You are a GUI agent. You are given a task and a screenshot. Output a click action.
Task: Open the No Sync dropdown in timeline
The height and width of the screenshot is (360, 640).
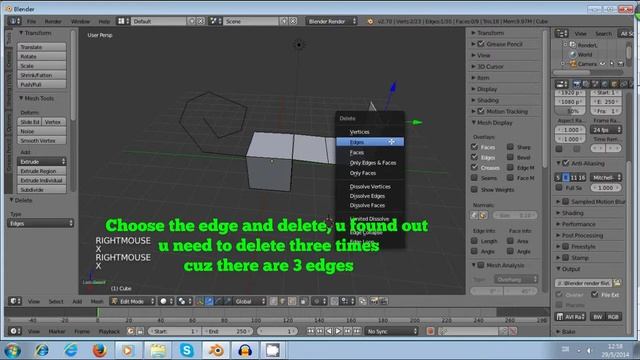[392, 331]
